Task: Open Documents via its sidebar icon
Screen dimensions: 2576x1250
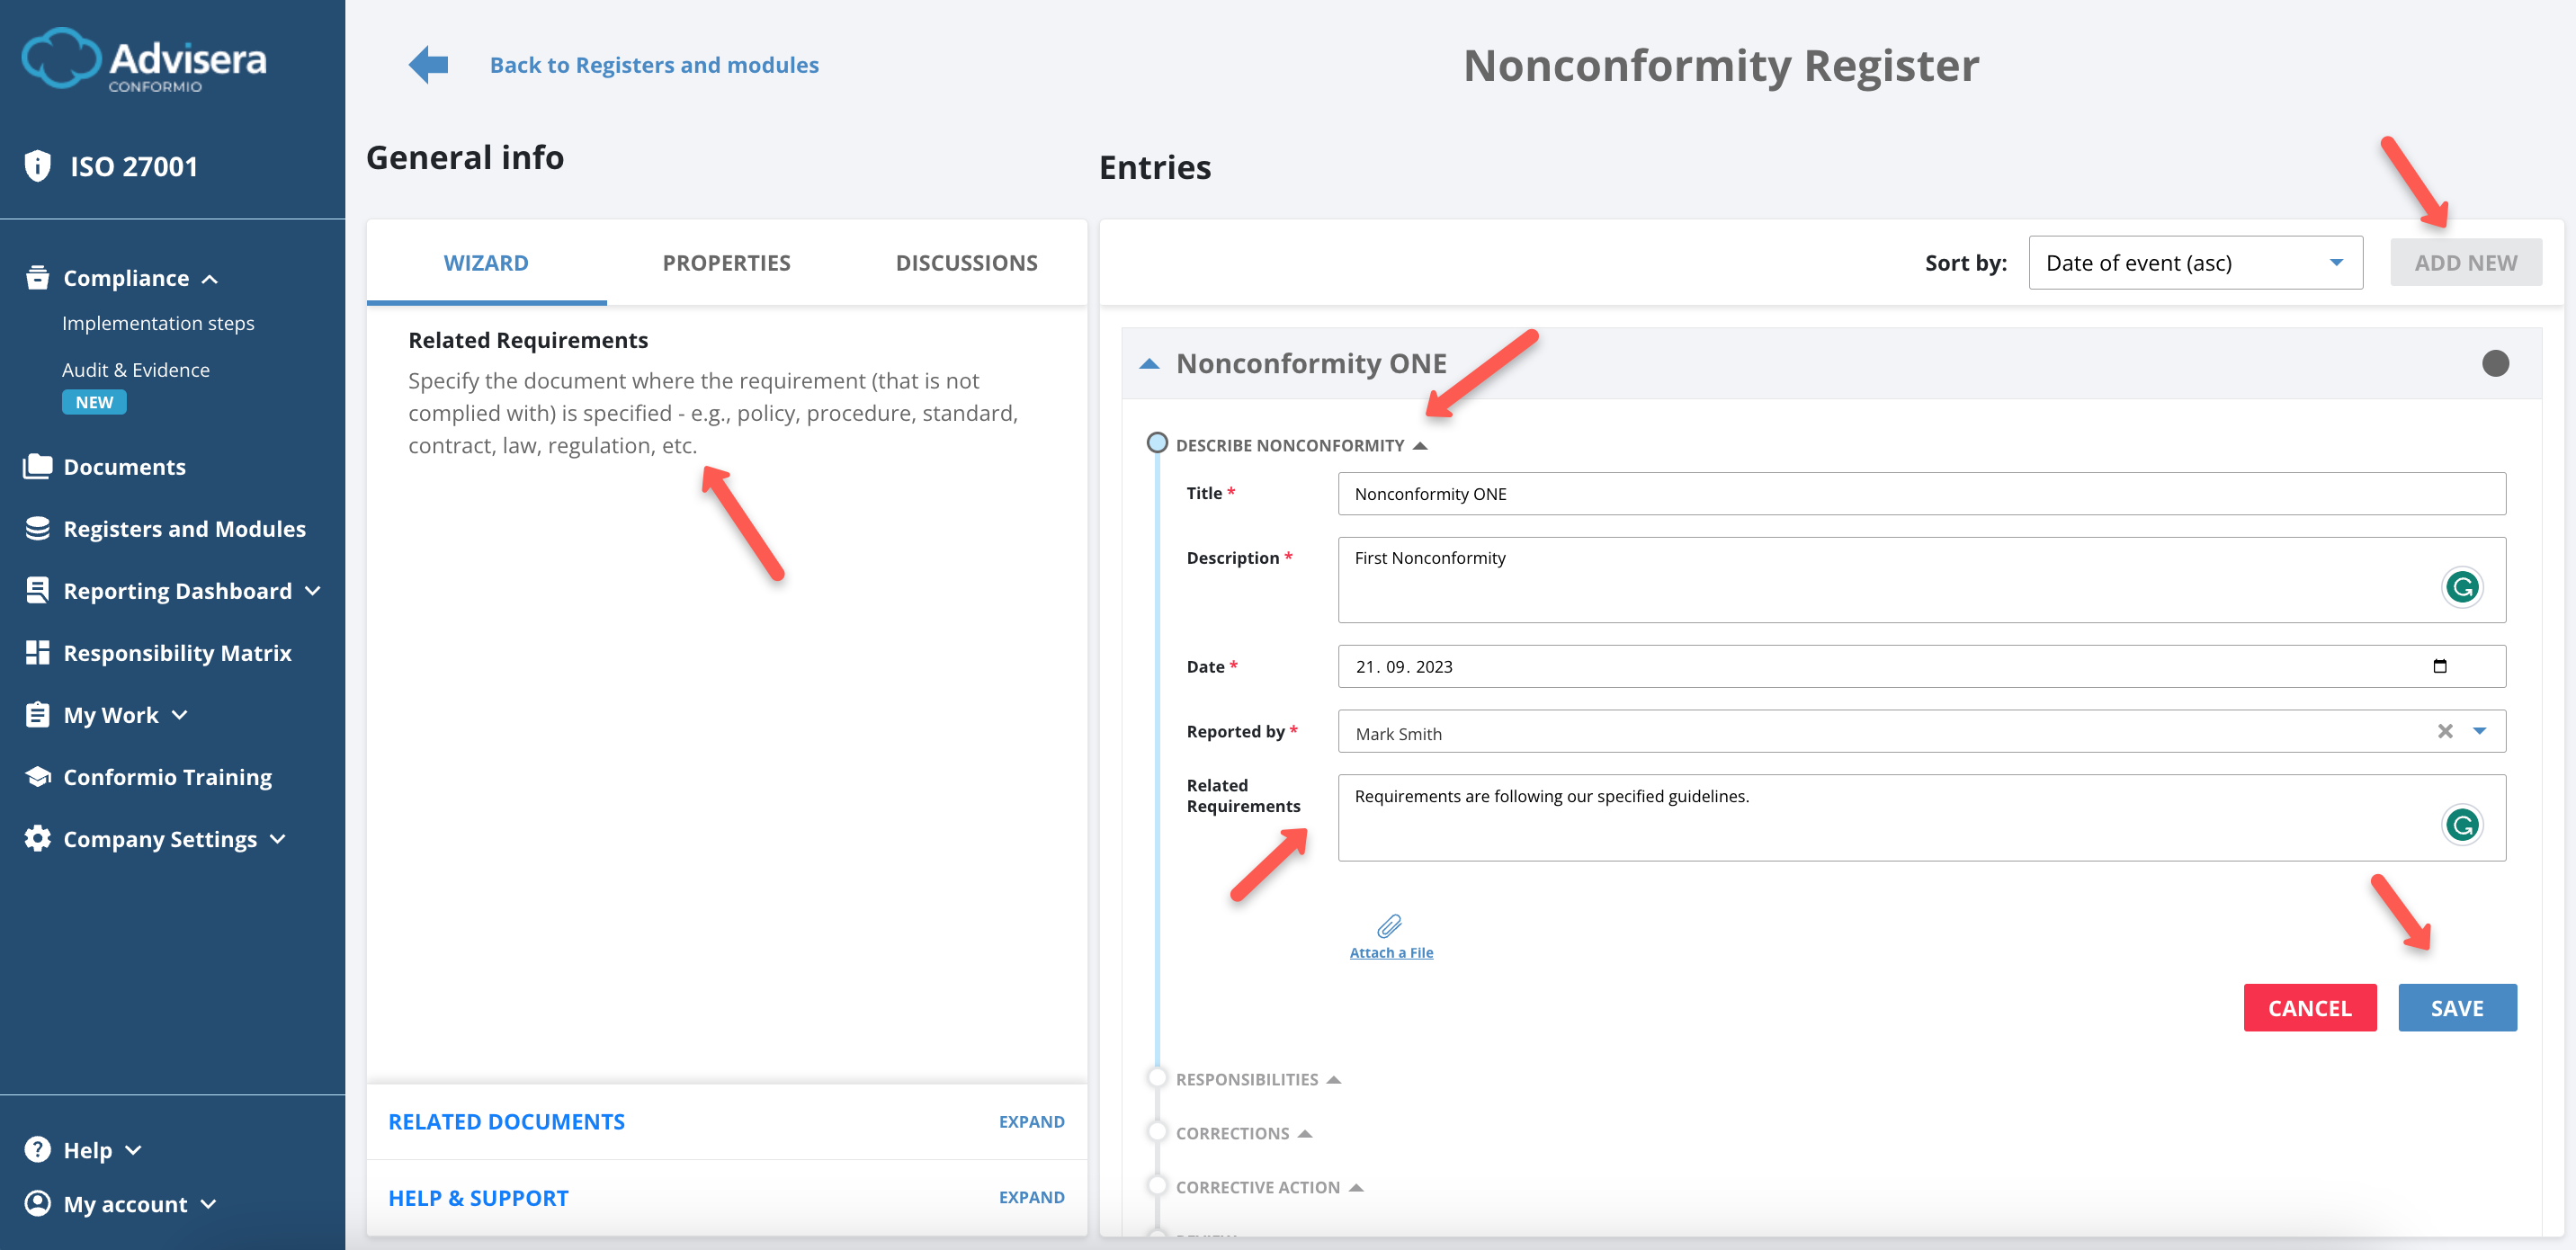Action: tap(37, 466)
